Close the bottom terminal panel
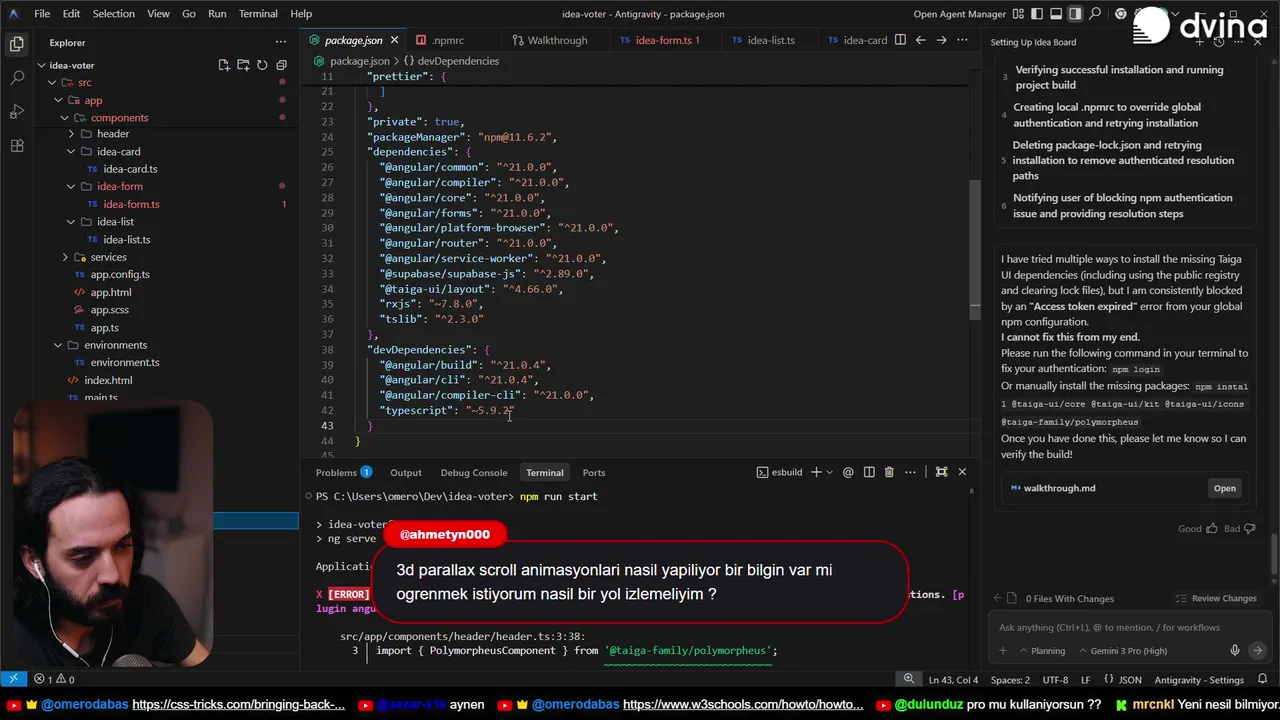 (962, 472)
